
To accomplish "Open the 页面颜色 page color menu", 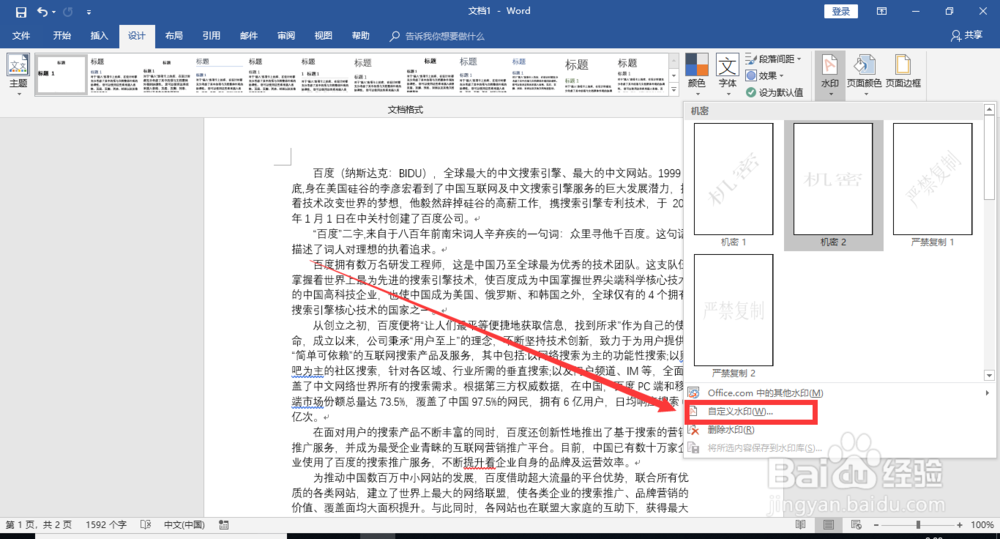I will 864,75.
